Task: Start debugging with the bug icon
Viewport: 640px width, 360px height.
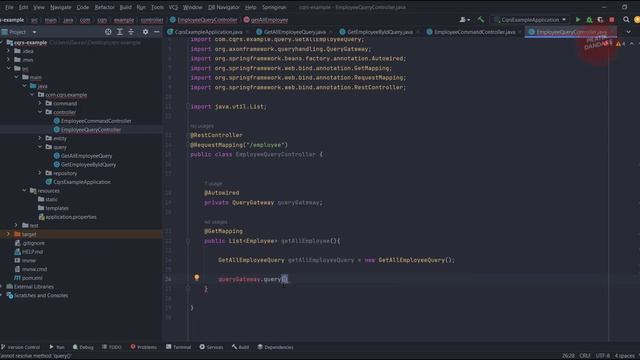Action: (x=589, y=20)
